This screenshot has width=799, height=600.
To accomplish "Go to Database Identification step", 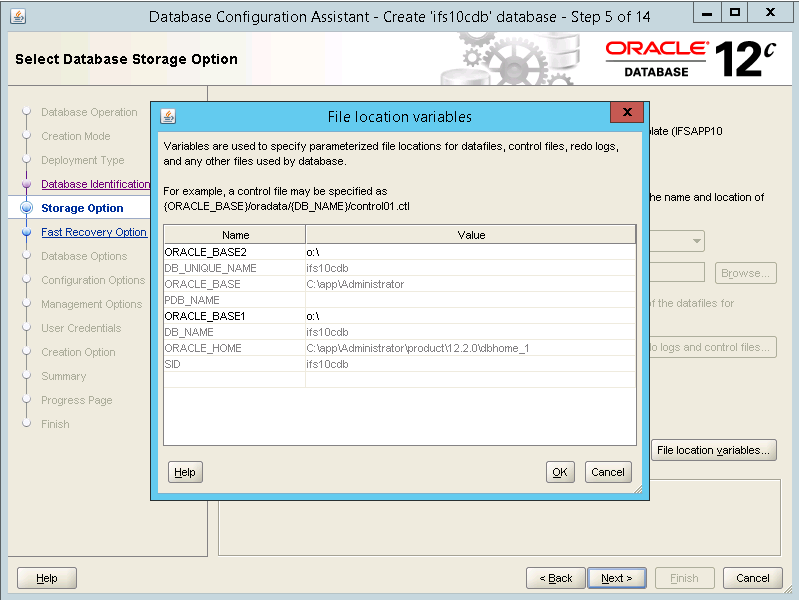I will tap(95, 184).
